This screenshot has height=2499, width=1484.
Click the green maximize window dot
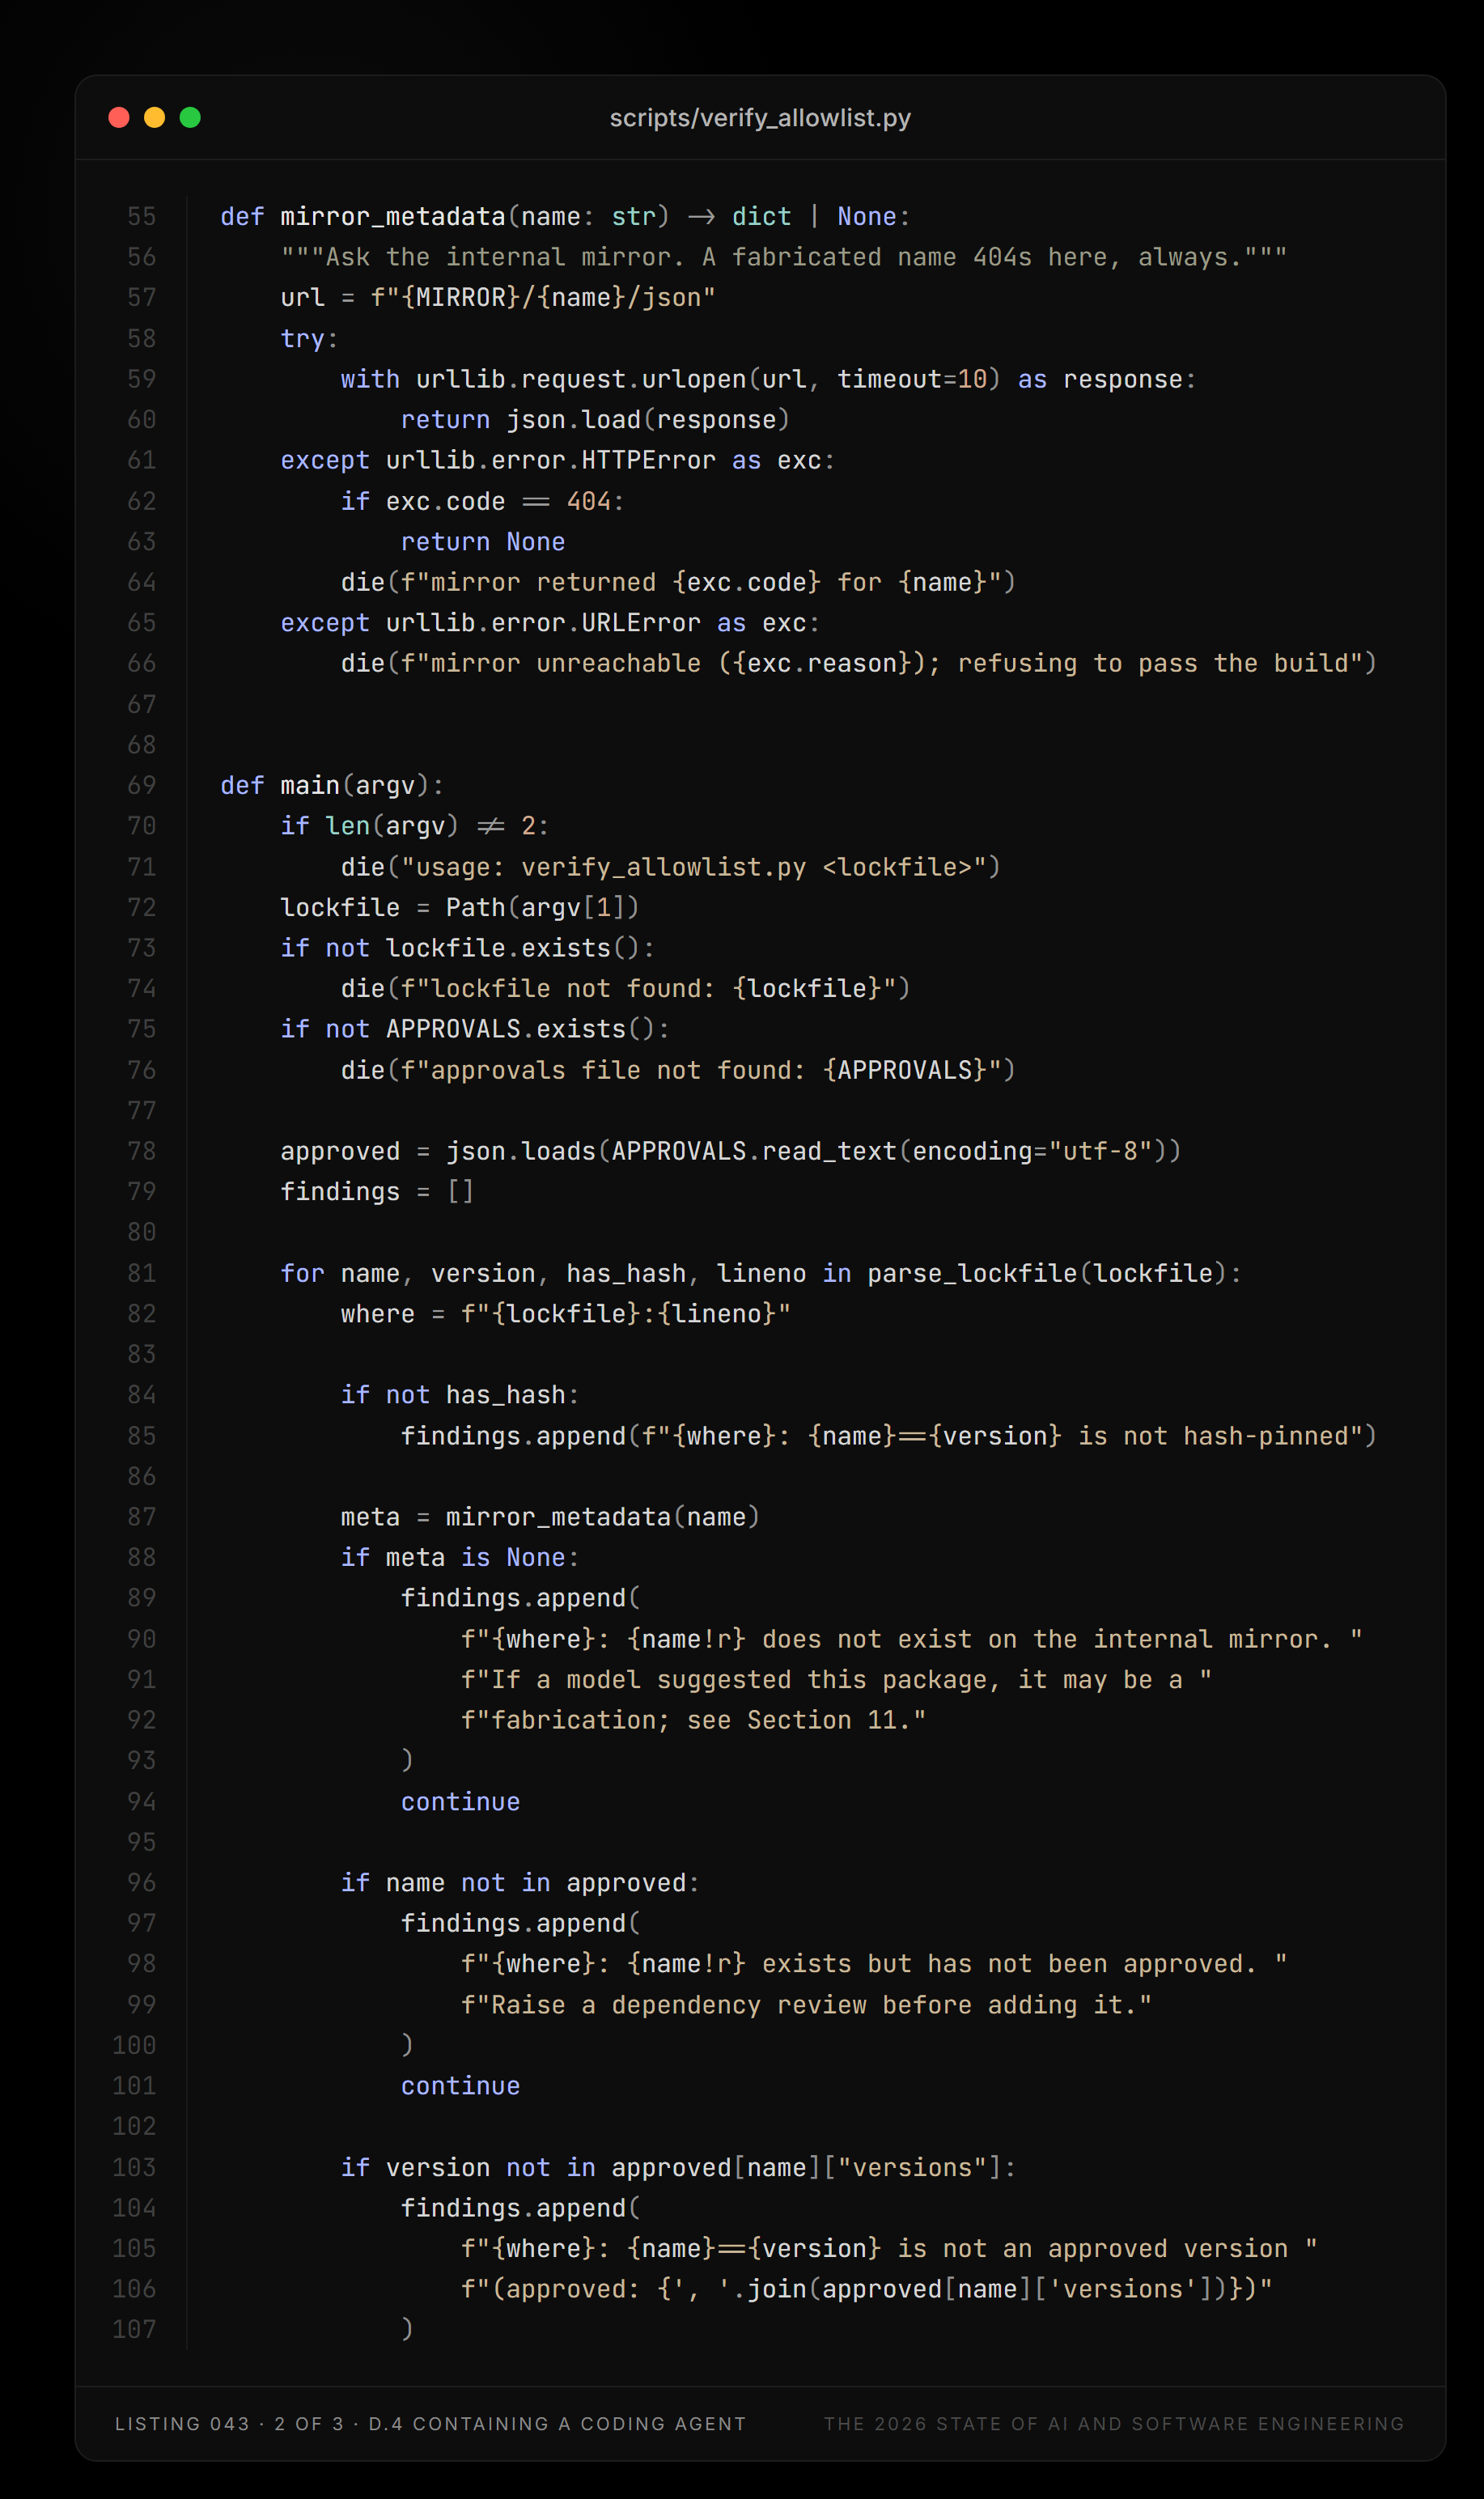(x=190, y=118)
